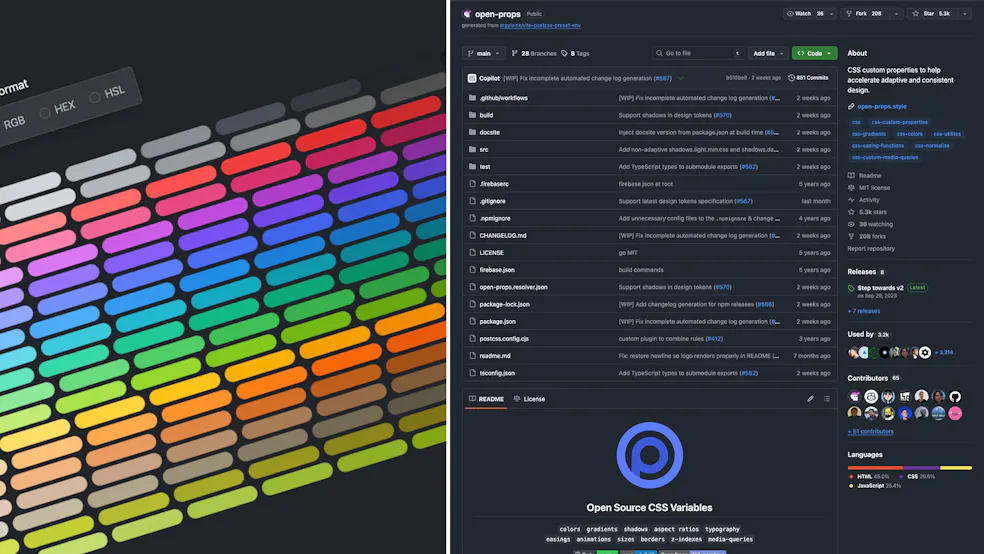This screenshot has height=554, width=984.
Task: Open the CHANGELOG.md file
Action: (503, 235)
